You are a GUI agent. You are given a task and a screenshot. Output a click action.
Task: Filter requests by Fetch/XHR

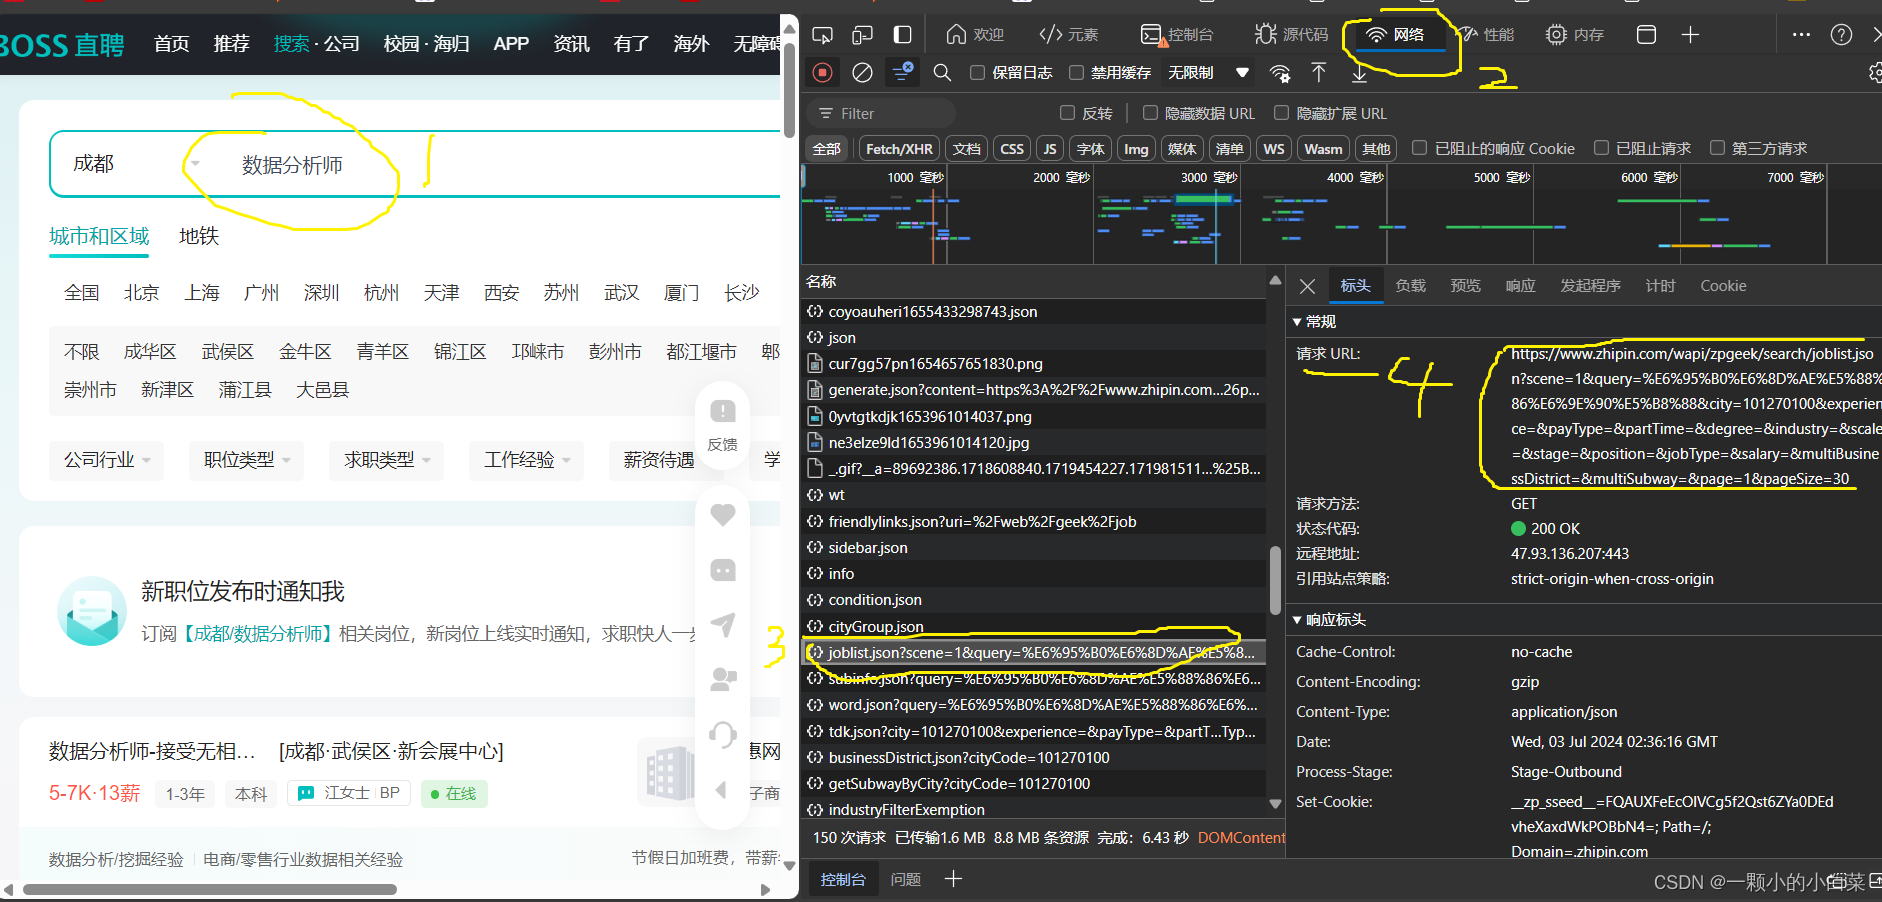pyautogui.click(x=899, y=149)
